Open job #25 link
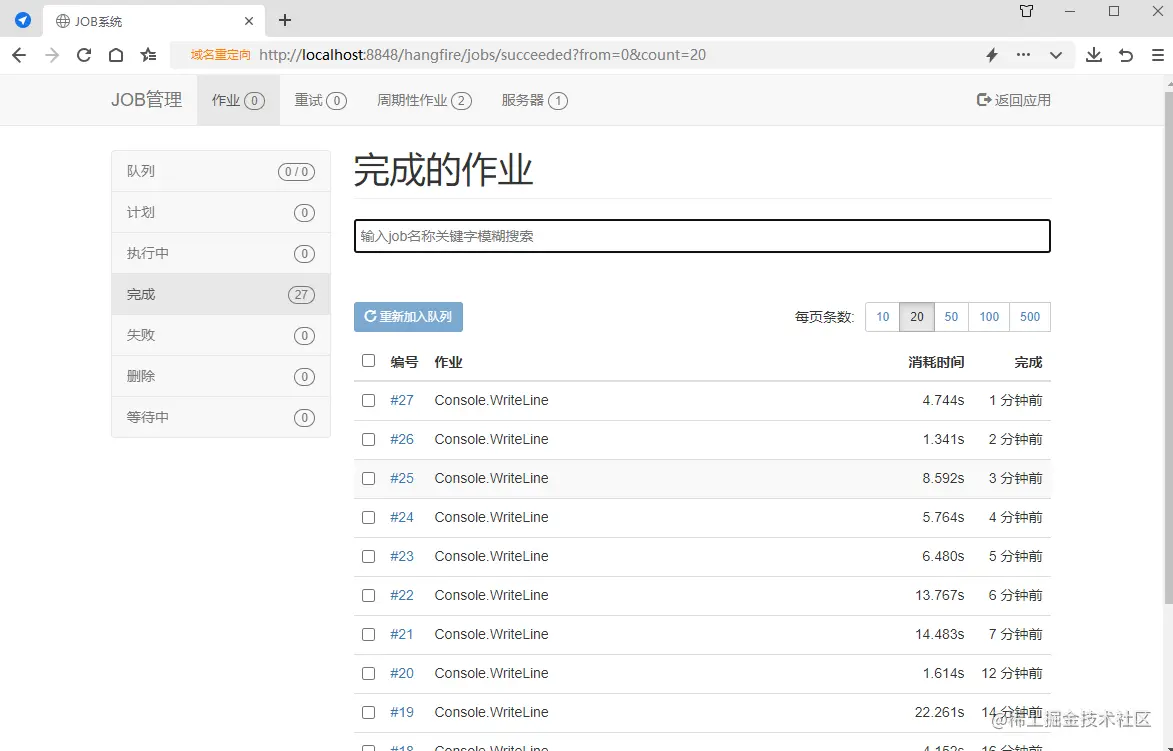The width and height of the screenshot is (1173, 751). (x=402, y=478)
